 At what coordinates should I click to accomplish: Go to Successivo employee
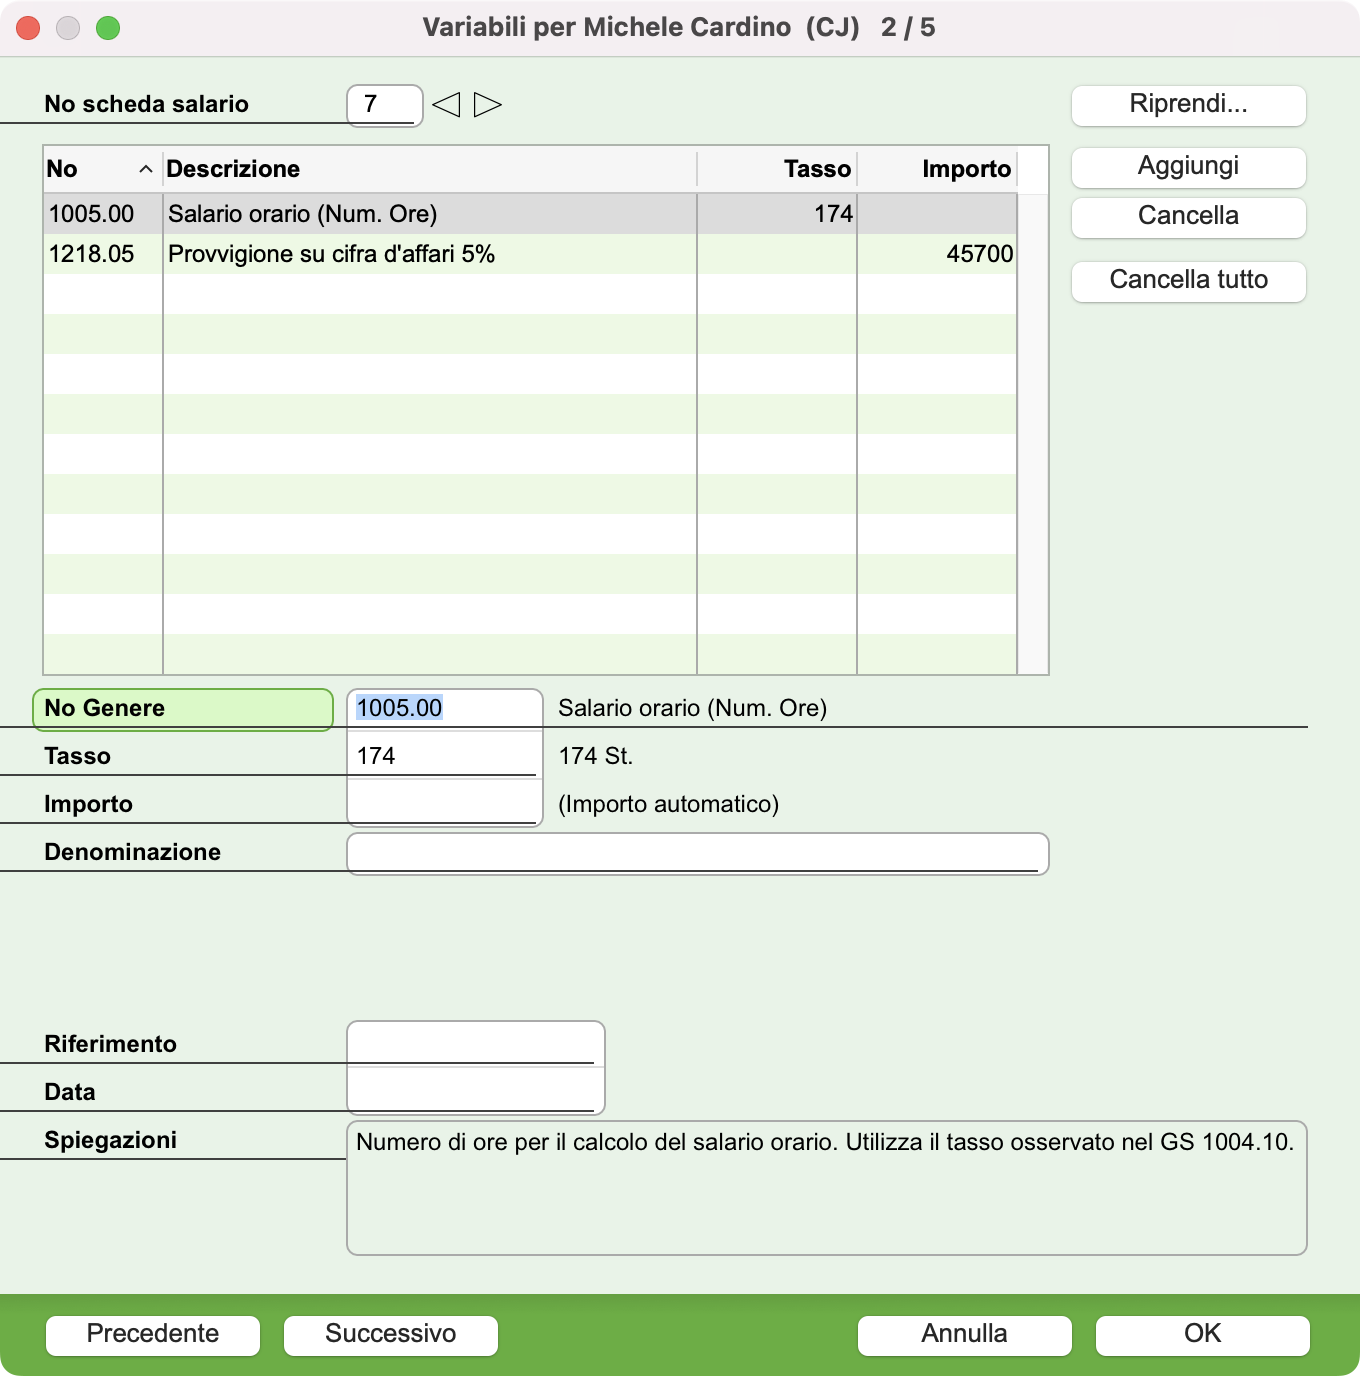coord(391,1335)
